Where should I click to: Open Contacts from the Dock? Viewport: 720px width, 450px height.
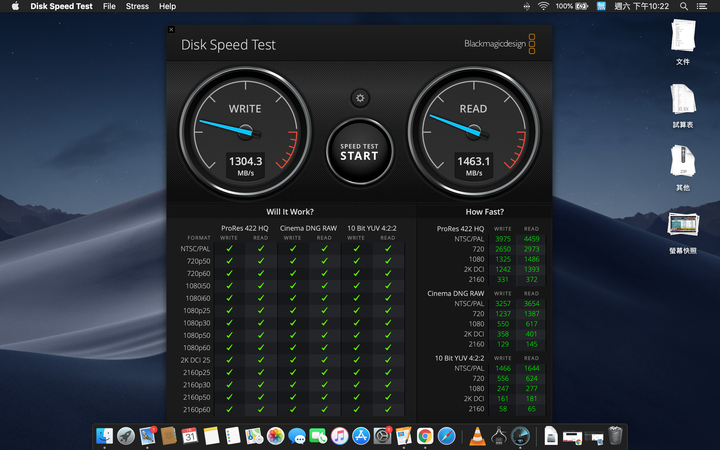point(169,436)
